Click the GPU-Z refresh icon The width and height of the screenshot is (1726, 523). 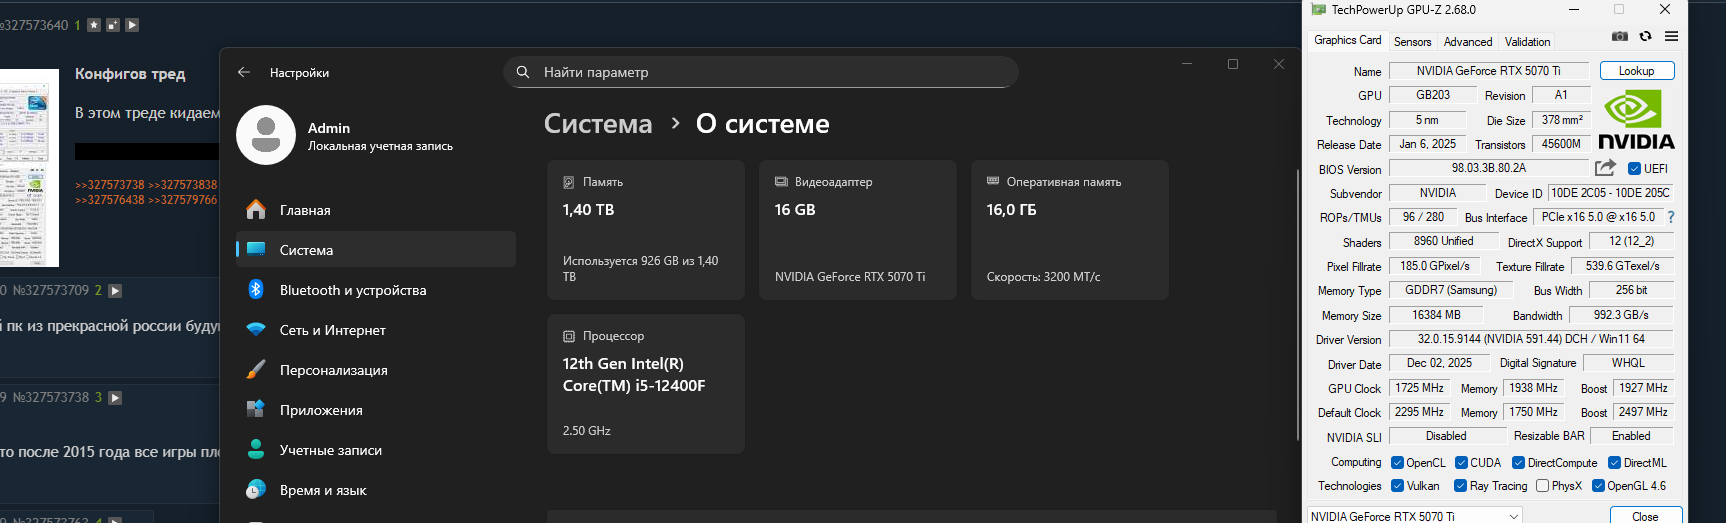(x=1645, y=37)
